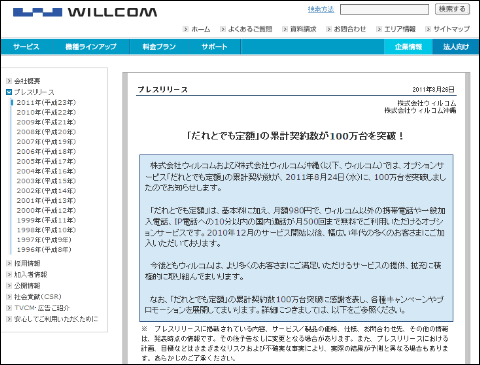Screen dimensions: 480x365
Task: Open 2009年(平成21年) press releases
Action: (x=46, y=122)
